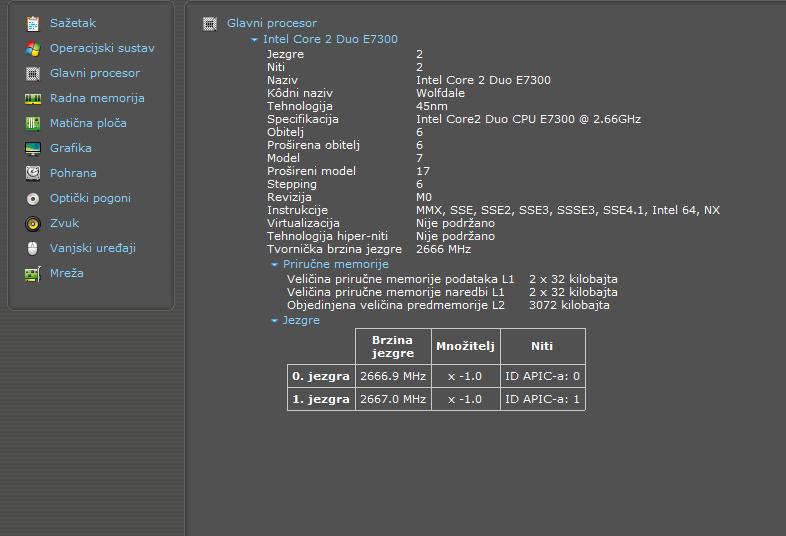Go to Operacijski sustav text link
The width and height of the screenshot is (786, 536).
pyautogui.click(x=102, y=48)
